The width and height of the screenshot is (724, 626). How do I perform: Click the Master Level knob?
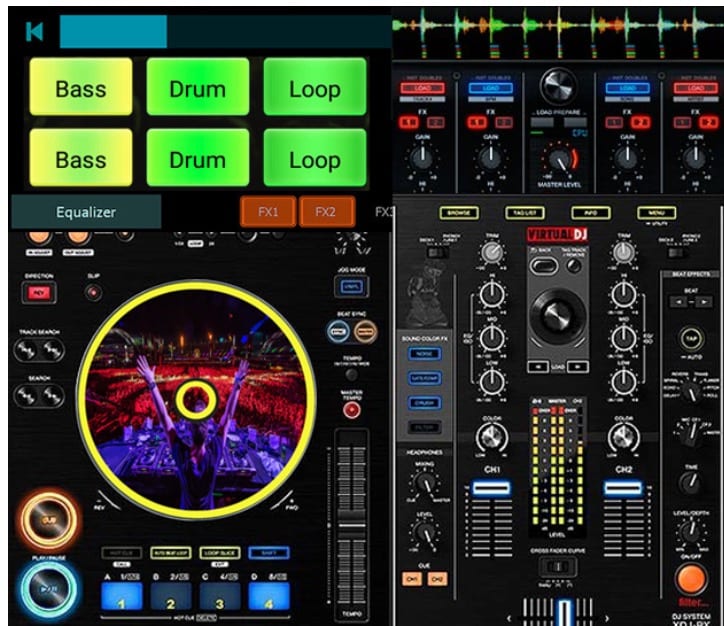(560, 160)
